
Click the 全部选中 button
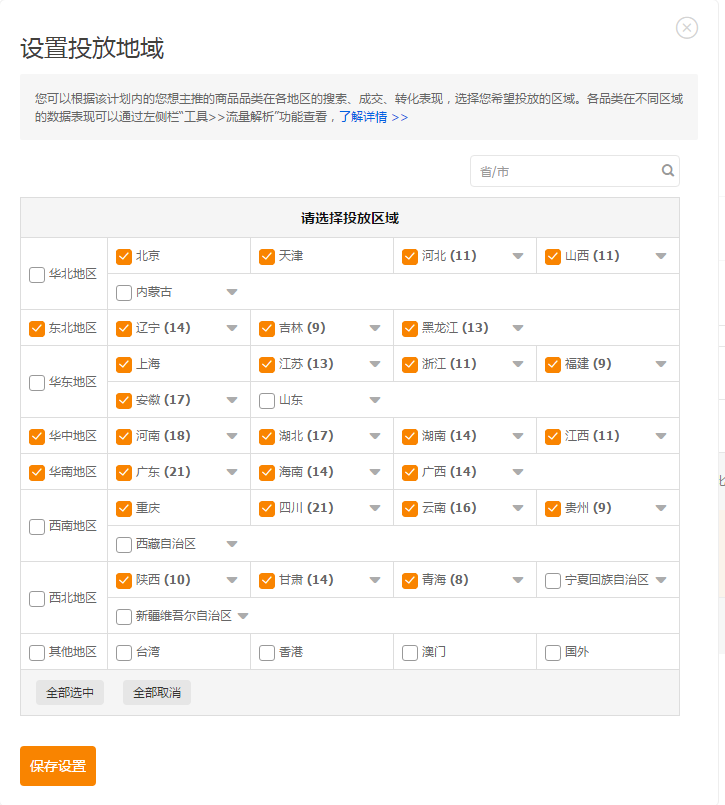pyautogui.click(x=70, y=693)
